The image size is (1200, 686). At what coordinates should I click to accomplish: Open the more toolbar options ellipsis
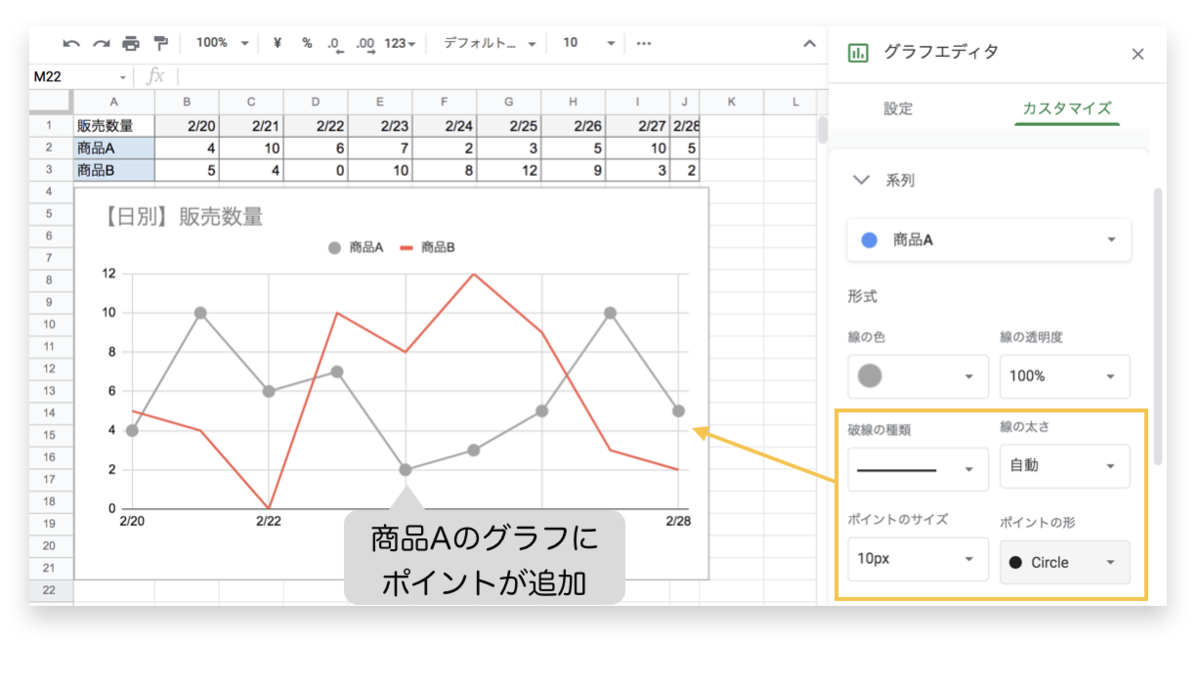(644, 43)
